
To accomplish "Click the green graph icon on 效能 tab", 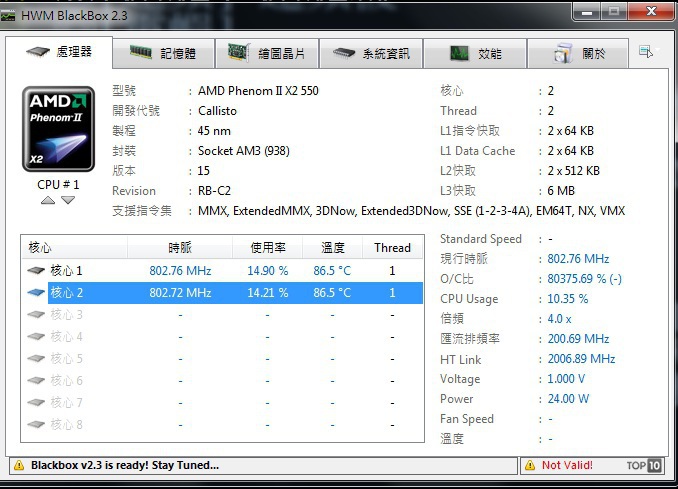I will (x=459, y=53).
